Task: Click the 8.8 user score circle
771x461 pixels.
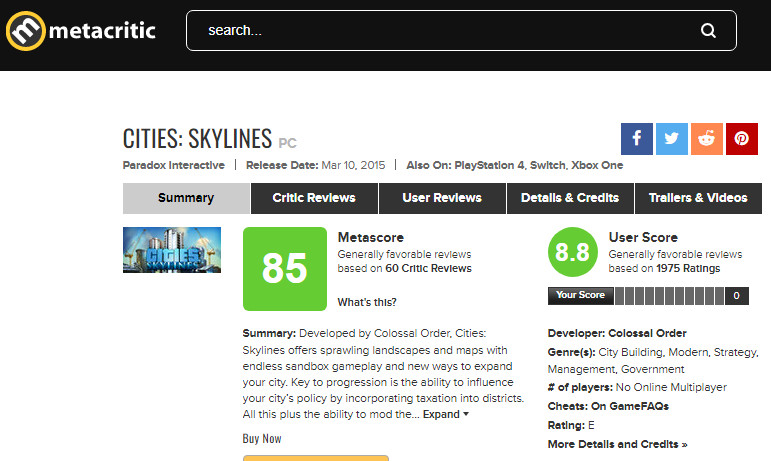Action: pos(572,252)
